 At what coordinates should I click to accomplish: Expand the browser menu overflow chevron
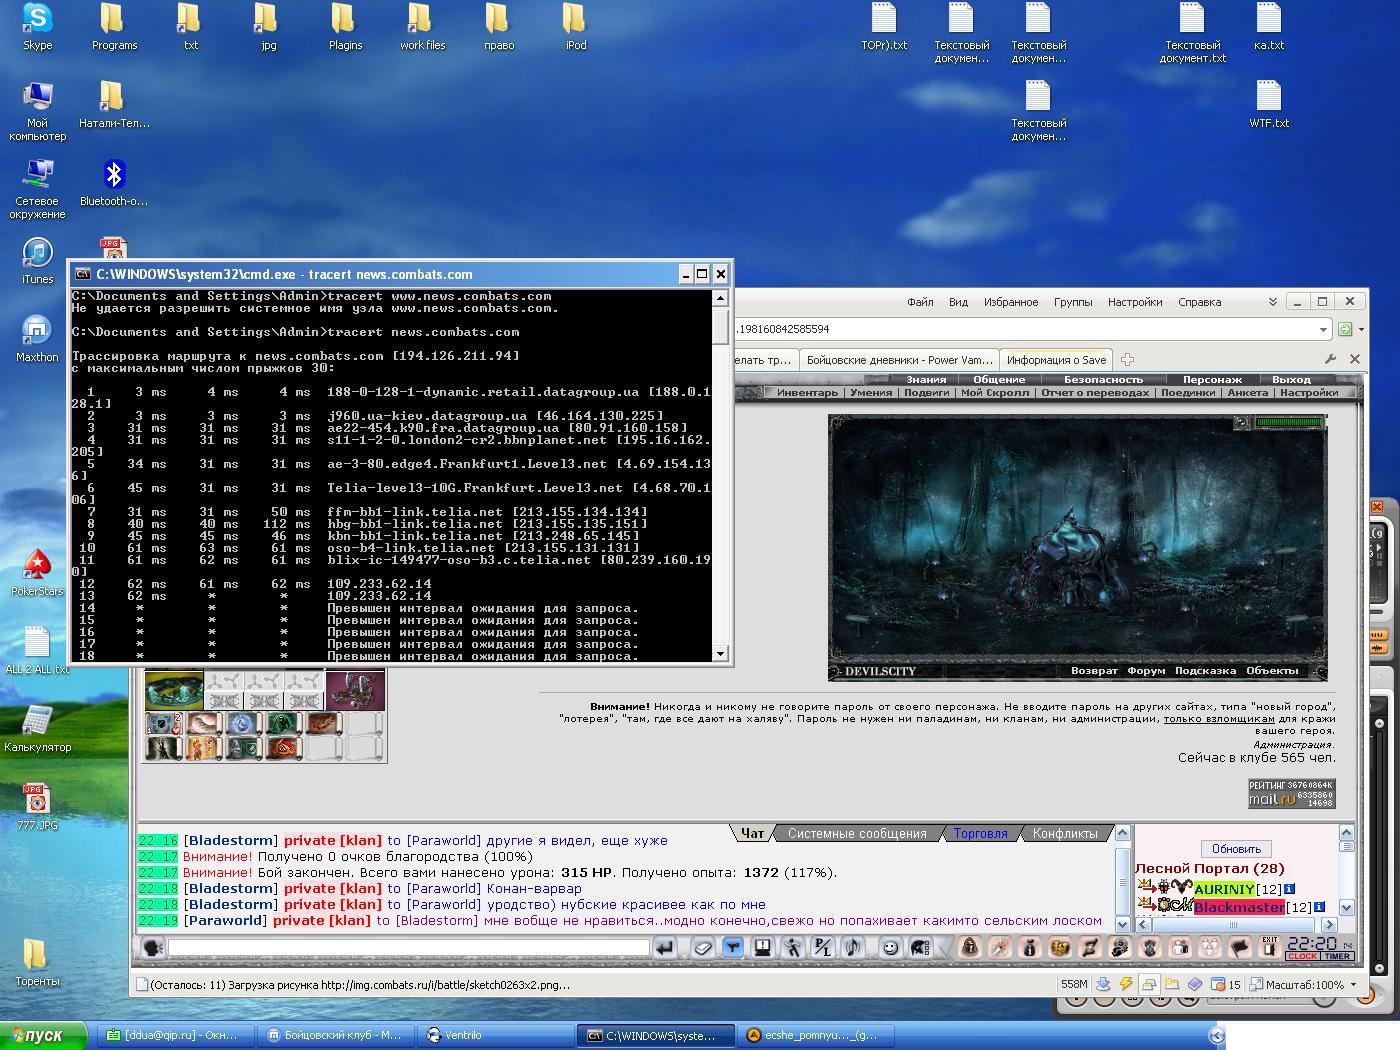(x=1272, y=301)
